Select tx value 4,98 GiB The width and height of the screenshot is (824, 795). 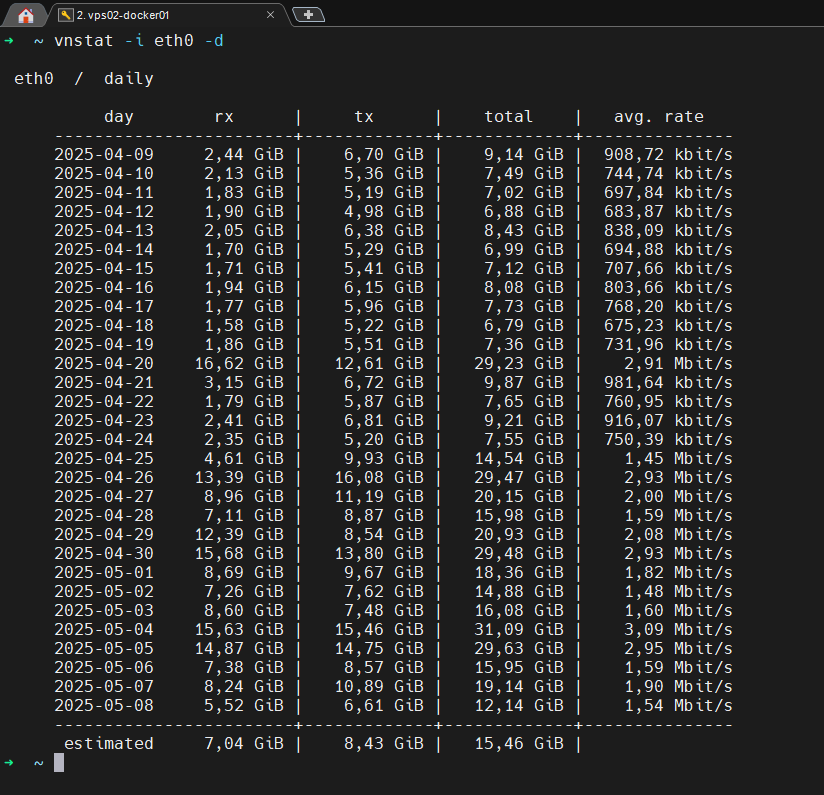[384, 211]
